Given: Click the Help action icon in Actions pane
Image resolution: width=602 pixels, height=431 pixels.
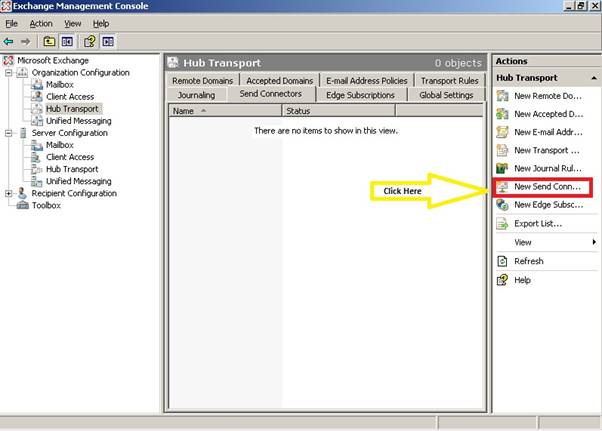Looking at the screenshot, I should [x=502, y=280].
